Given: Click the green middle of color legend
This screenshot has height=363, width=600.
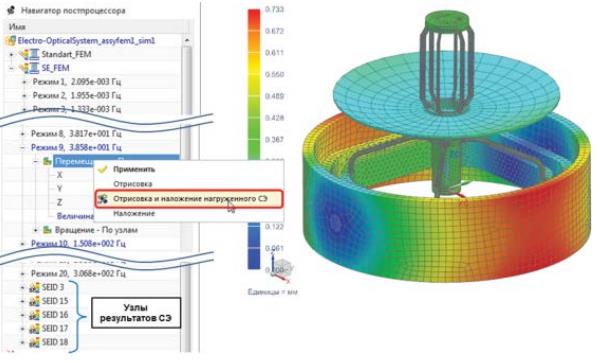Looking at the screenshot, I should coord(254,134).
